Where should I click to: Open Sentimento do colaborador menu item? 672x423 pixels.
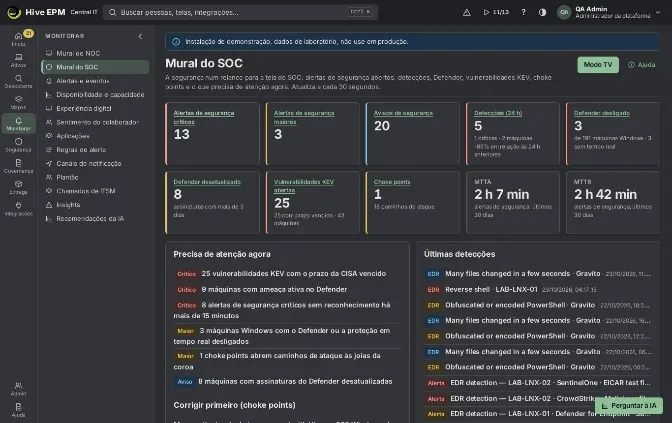click(95, 122)
